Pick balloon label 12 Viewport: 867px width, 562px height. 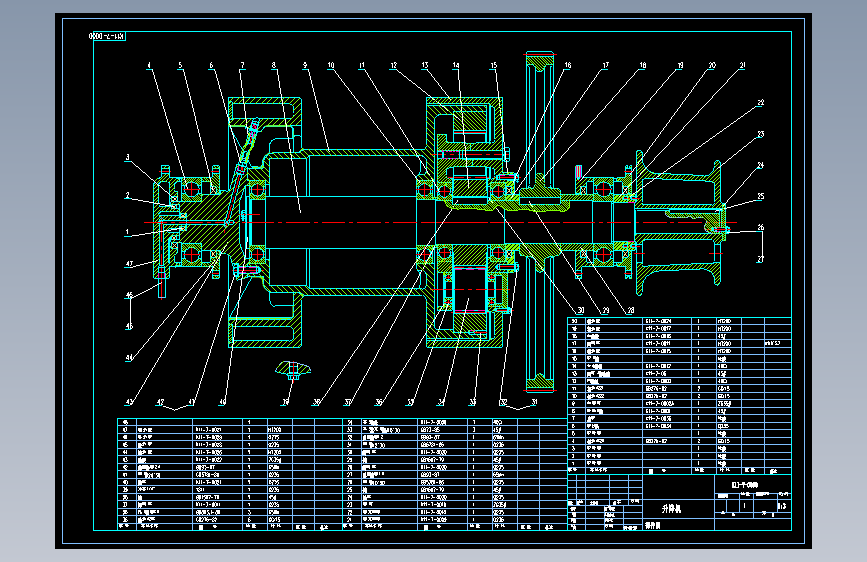click(x=394, y=65)
